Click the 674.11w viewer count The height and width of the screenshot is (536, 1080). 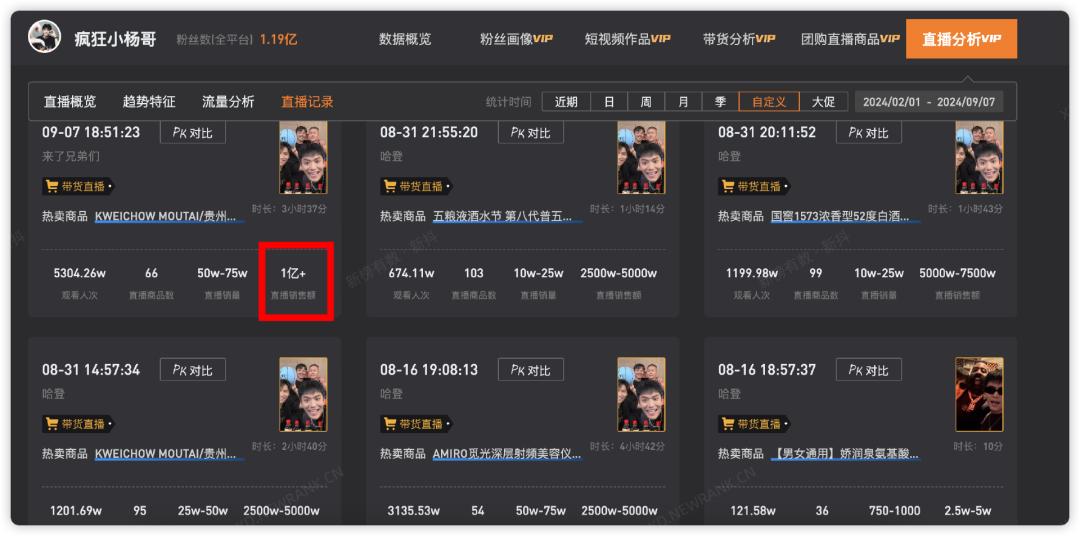pos(411,274)
